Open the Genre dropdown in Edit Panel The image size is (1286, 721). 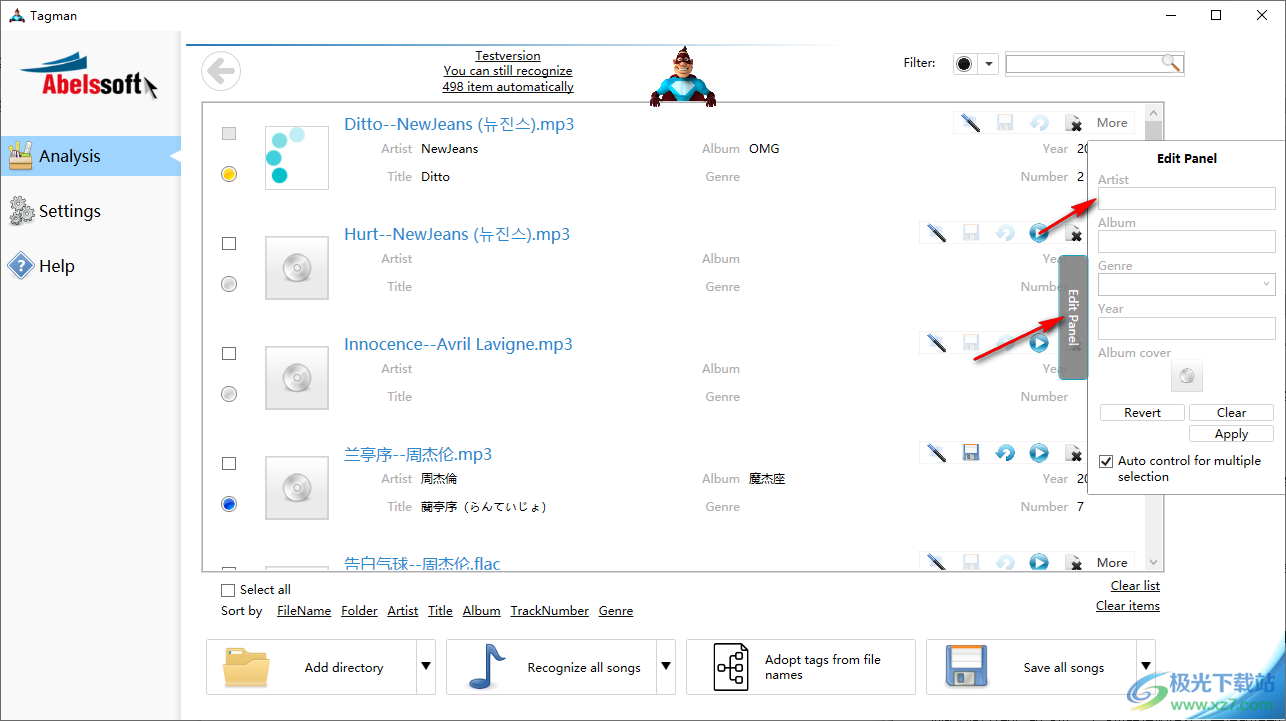click(x=1266, y=284)
